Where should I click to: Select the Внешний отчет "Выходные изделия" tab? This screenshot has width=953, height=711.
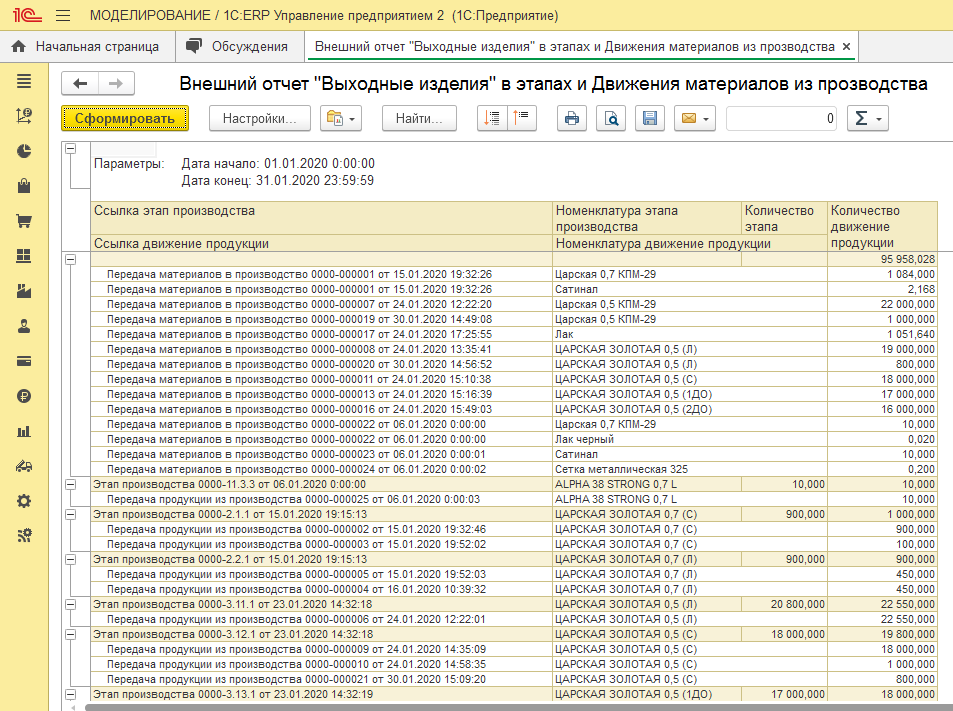tap(574, 47)
